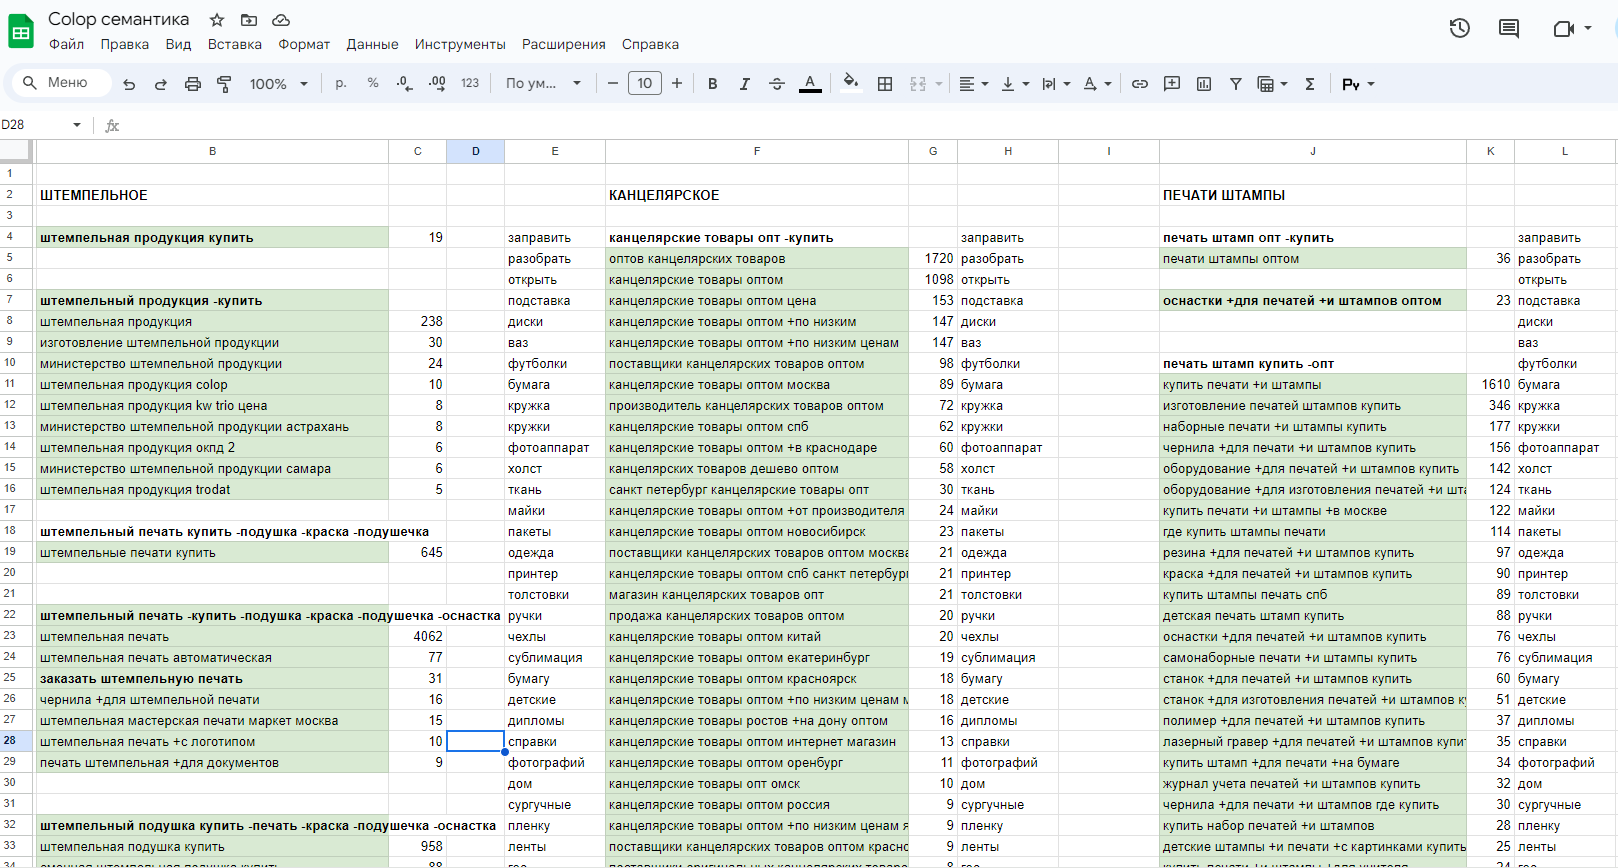Insert a chart
Image resolution: width=1618 pixels, height=868 pixels.
pyautogui.click(x=1204, y=84)
